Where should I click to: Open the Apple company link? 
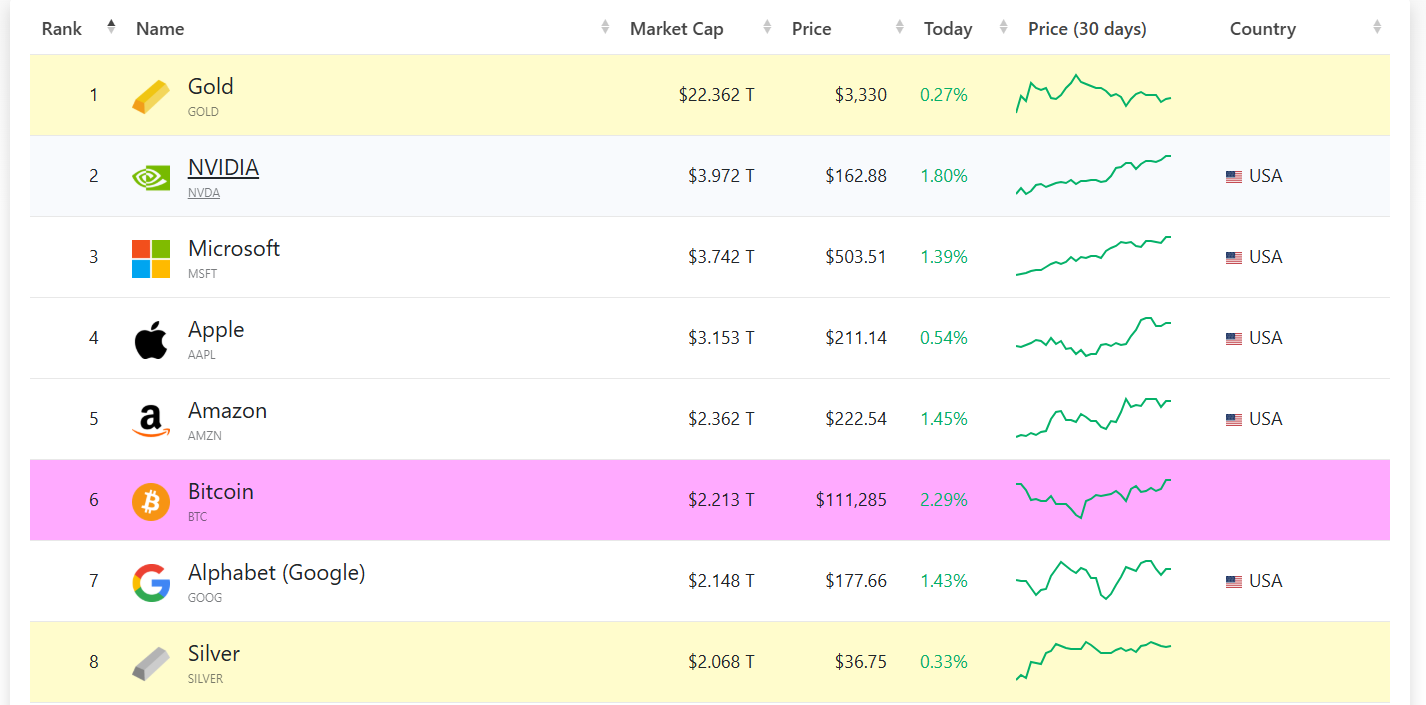(x=216, y=330)
